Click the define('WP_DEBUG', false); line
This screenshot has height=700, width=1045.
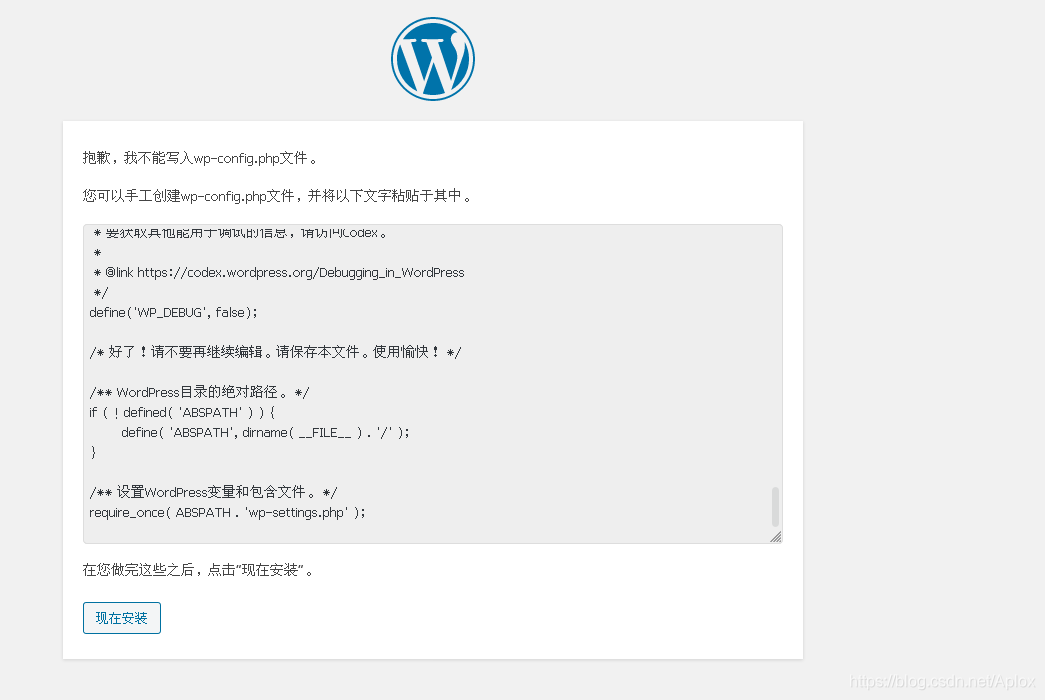pyautogui.click(x=173, y=313)
